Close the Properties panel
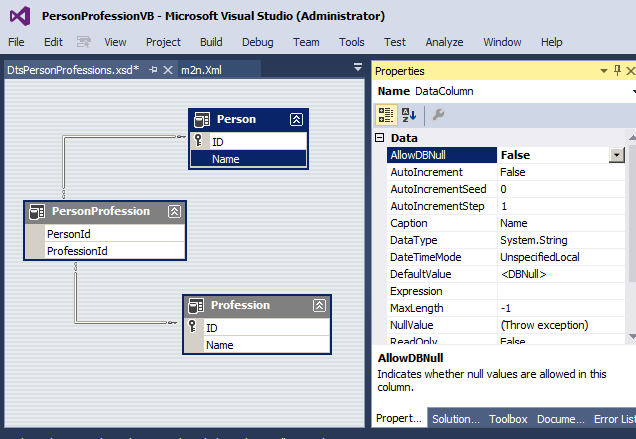 click(x=630, y=71)
